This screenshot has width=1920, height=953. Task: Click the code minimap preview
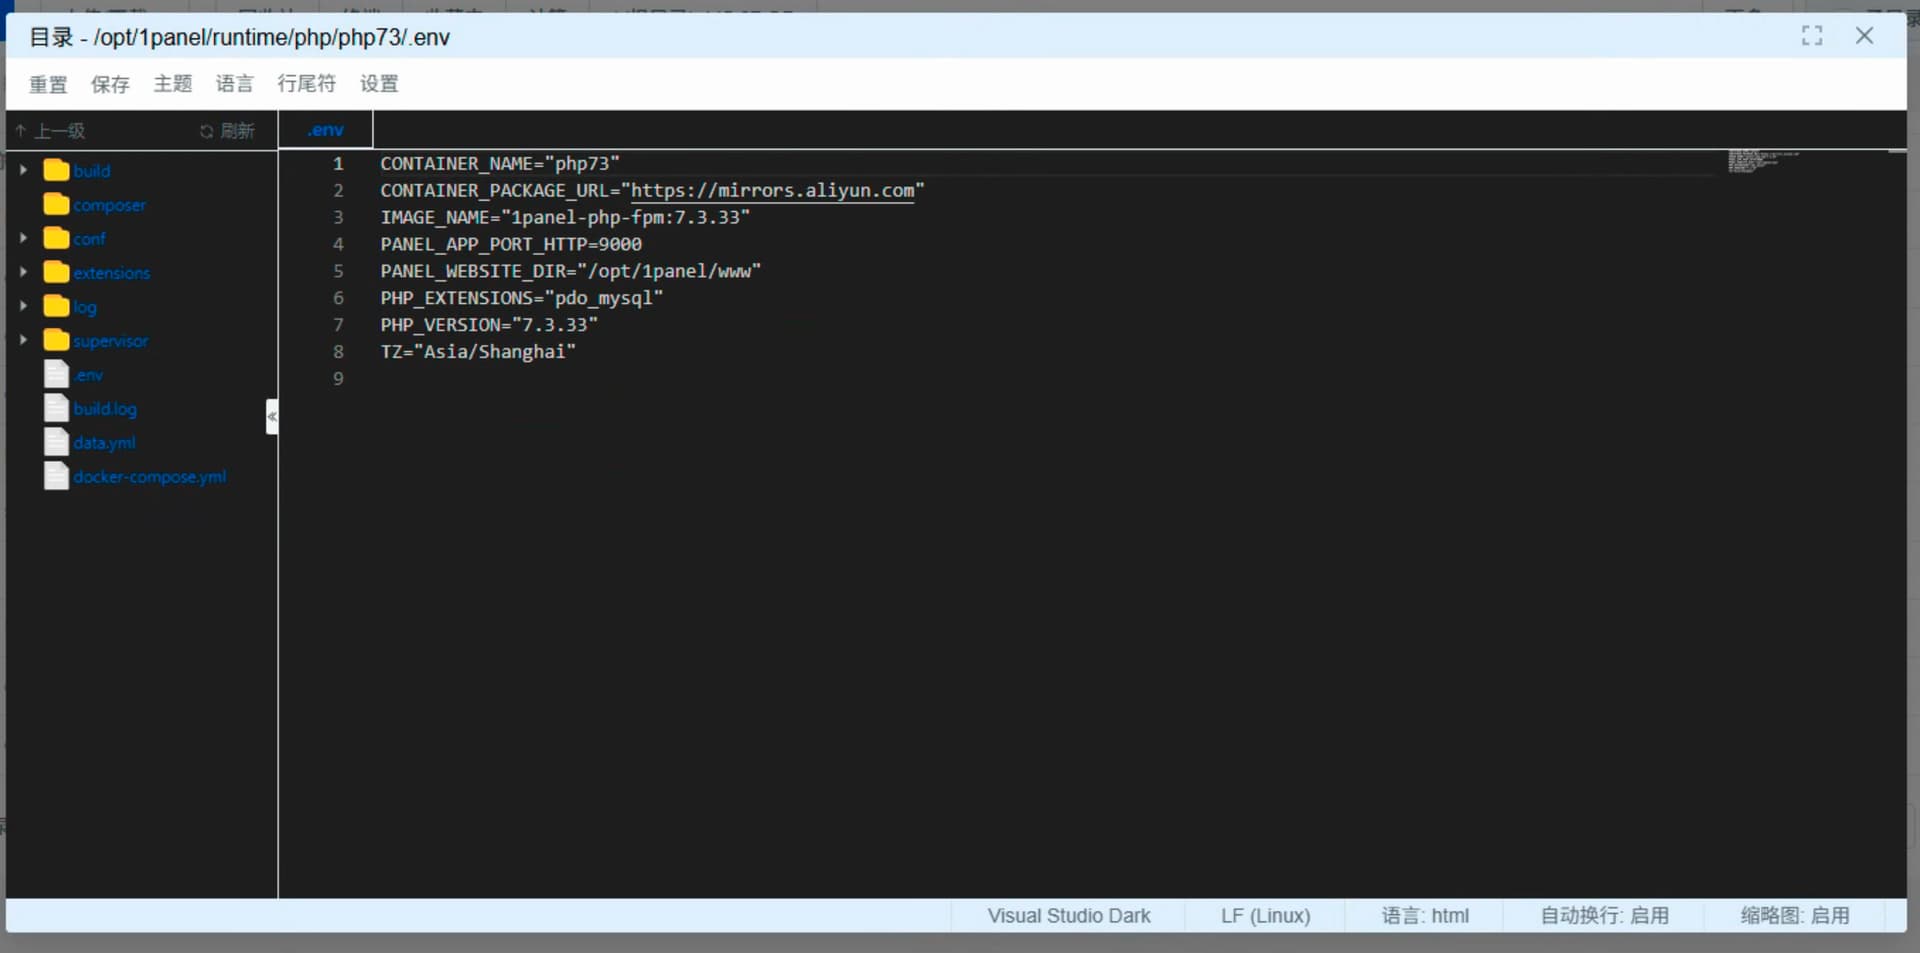click(x=1760, y=161)
